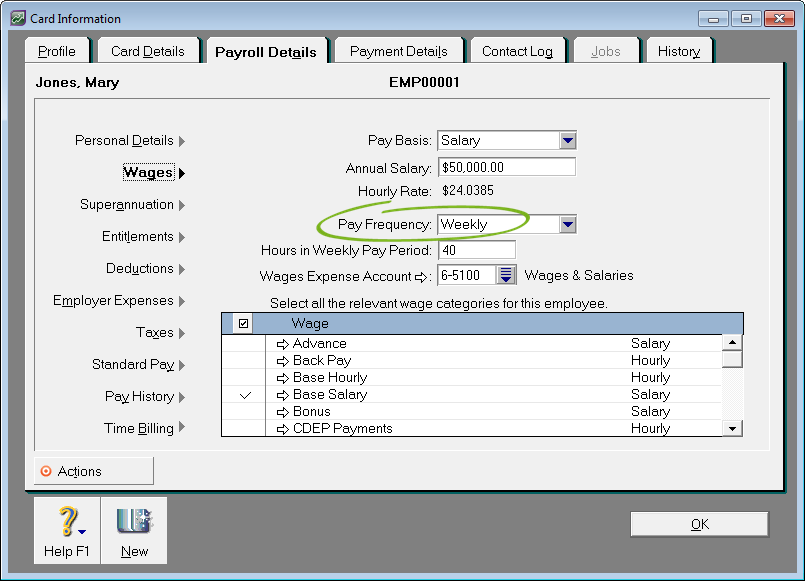Toggle the select-all checkbox in Wage header
This screenshot has height=581, width=805.
point(244,324)
